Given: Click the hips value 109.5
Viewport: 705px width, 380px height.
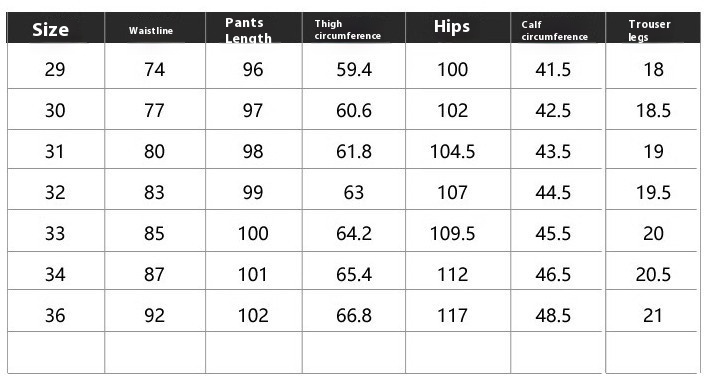Looking at the screenshot, I should point(452,234).
